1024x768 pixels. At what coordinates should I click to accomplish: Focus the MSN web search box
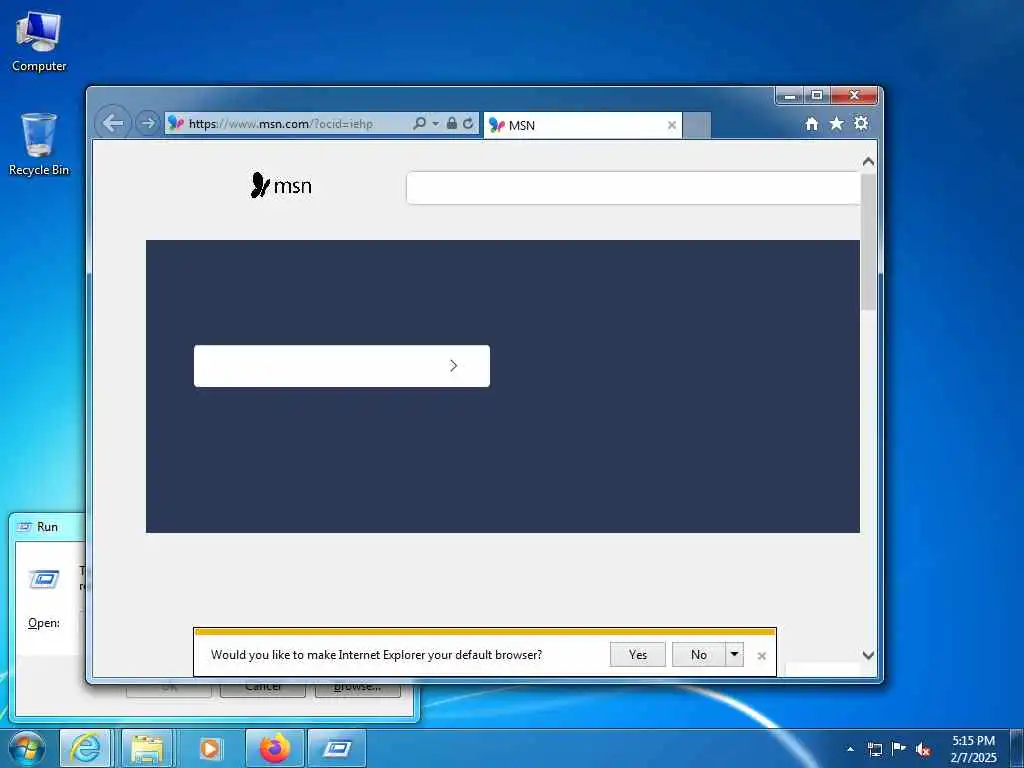[x=633, y=188]
